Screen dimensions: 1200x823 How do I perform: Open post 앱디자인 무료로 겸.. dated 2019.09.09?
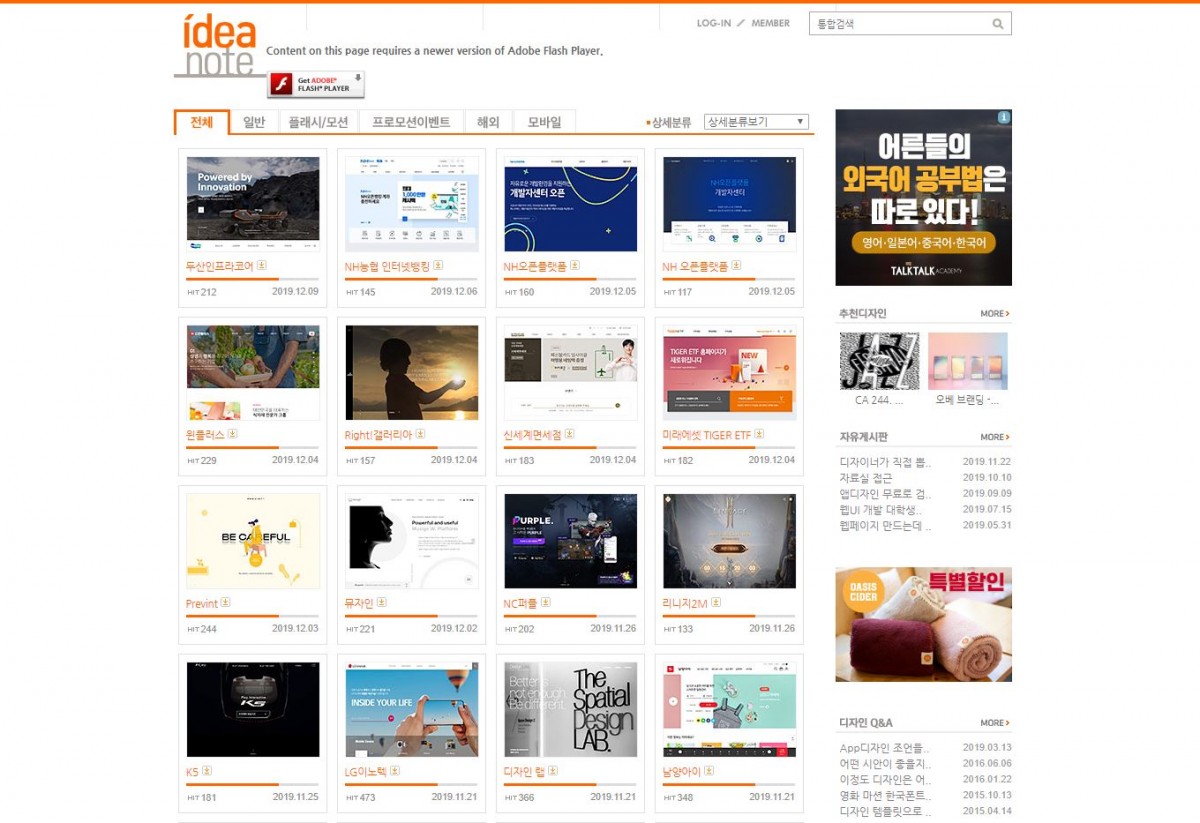coord(885,494)
